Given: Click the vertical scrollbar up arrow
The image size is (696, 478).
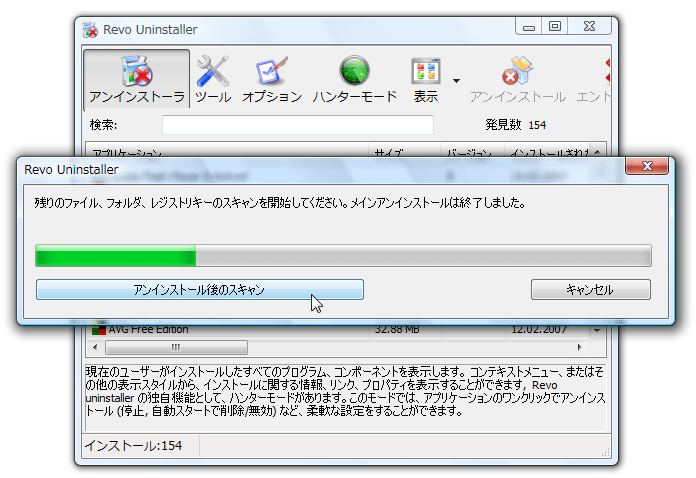Looking at the screenshot, I should point(597,152).
